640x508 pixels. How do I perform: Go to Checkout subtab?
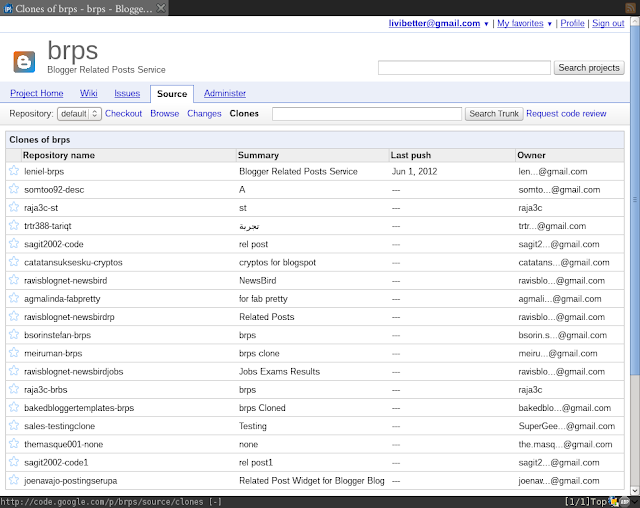pos(123,113)
